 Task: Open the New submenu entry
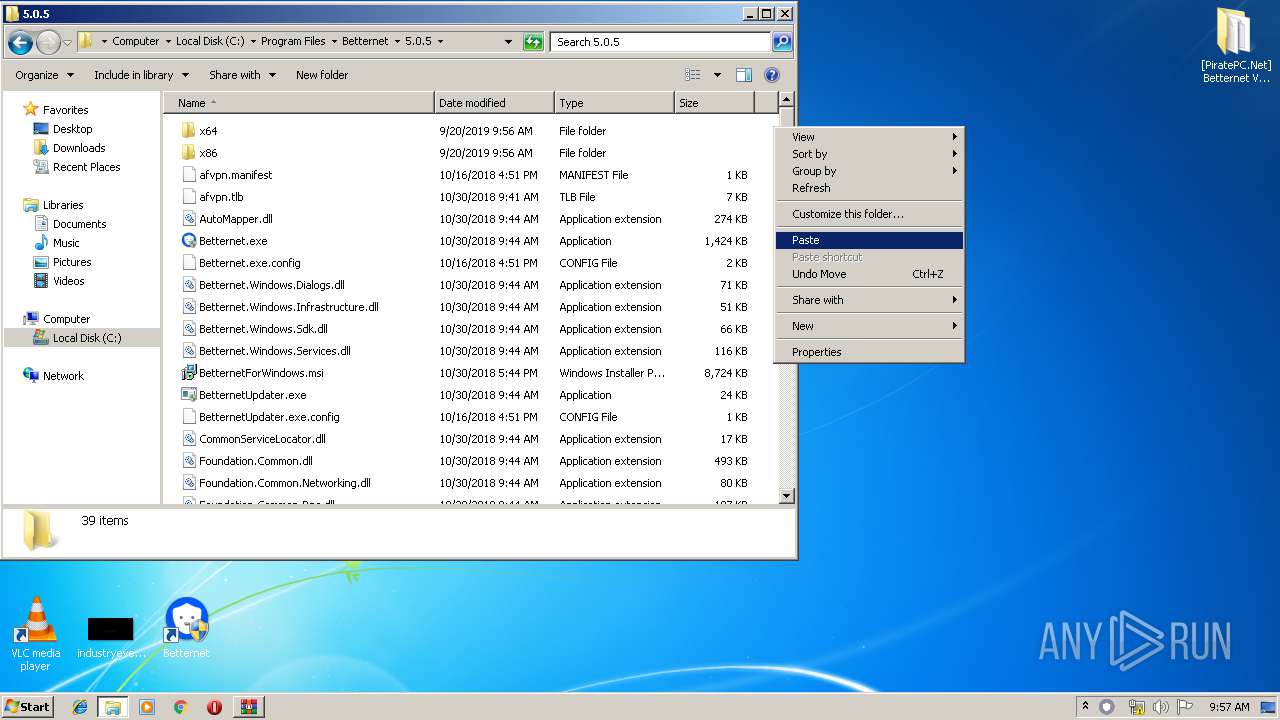tap(869, 326)
